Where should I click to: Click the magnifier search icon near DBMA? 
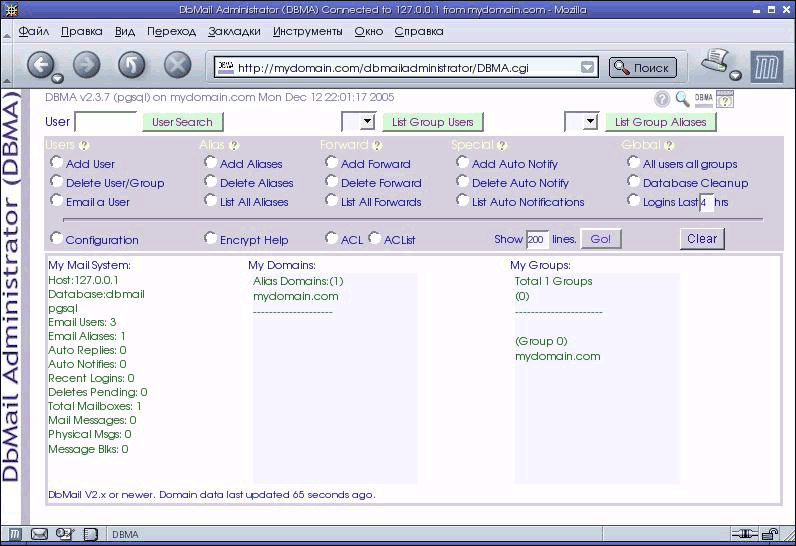click(682, 99)
